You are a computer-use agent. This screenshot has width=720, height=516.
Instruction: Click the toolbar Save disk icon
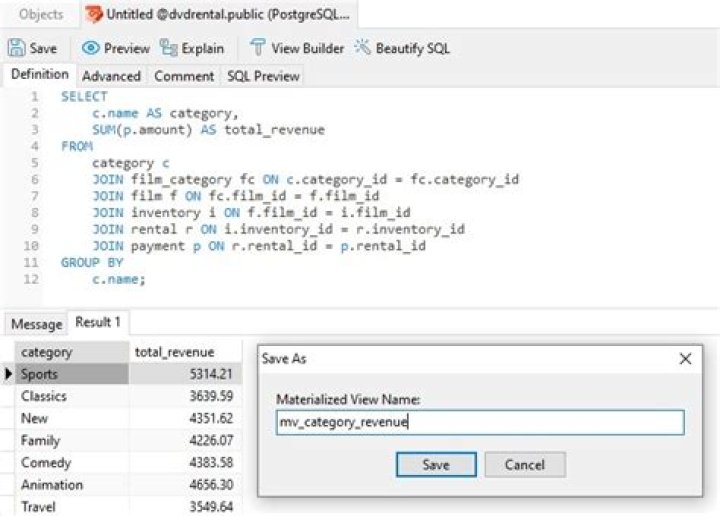click(x=17, y=48)
